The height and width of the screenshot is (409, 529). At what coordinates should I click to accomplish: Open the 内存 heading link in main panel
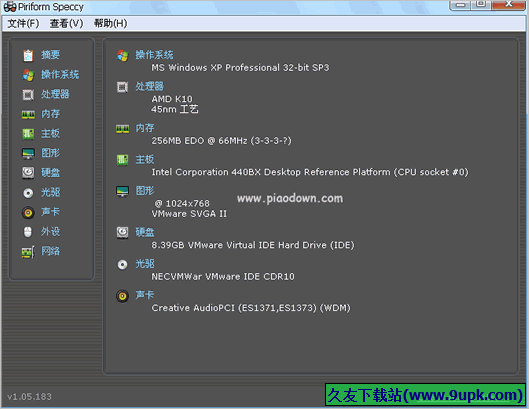click(145, 128)
